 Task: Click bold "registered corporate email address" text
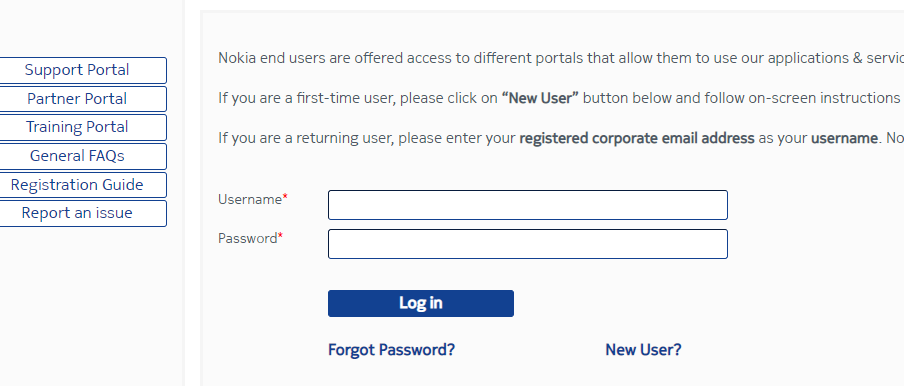click(x=637, y=138)
